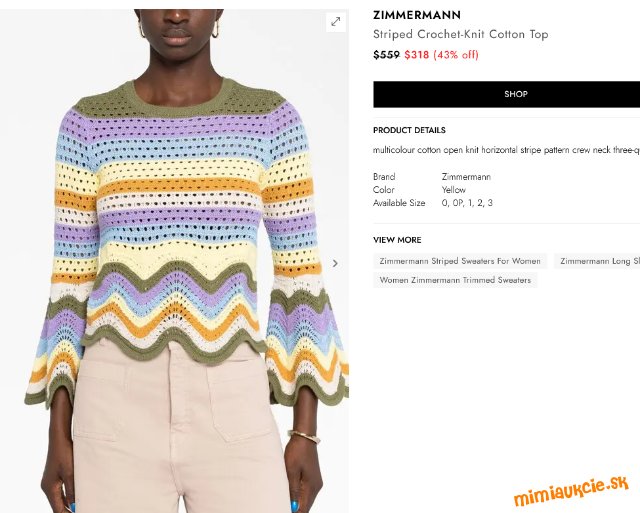Click the Brand value Zimmermann
The height and width of the screenshot is (513, 640).
coord(466,177)
